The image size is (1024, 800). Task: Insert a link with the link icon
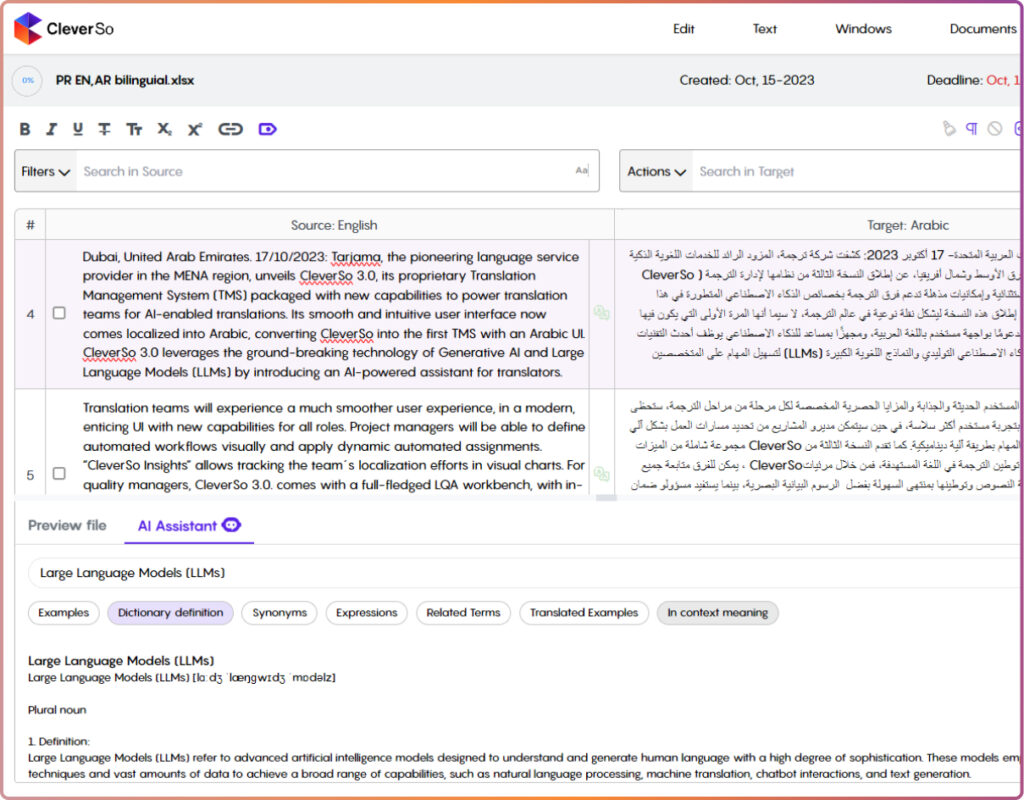pyautogui.click(x=231, y=129)
